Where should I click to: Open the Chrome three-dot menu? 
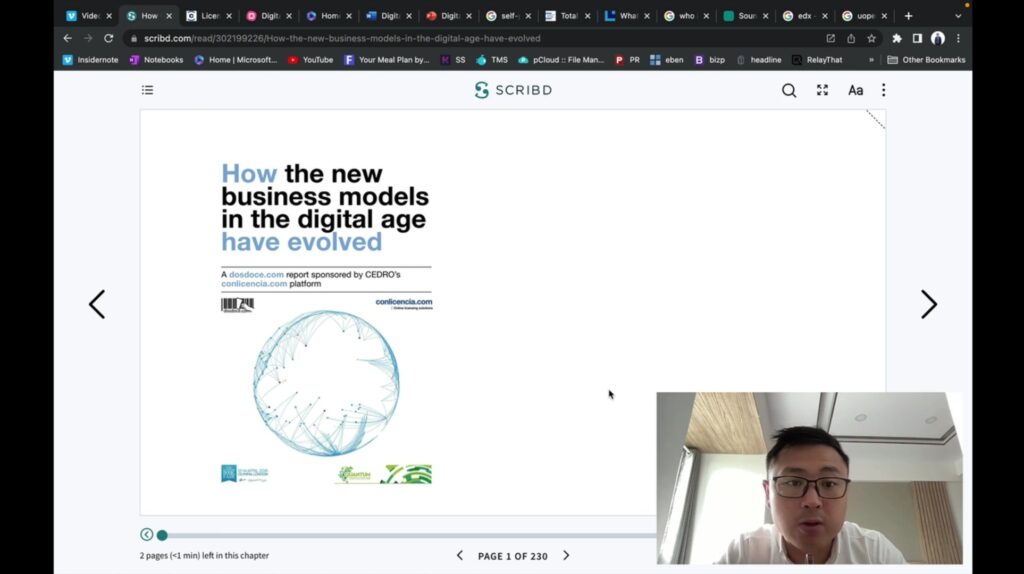[x=958, y=39]
